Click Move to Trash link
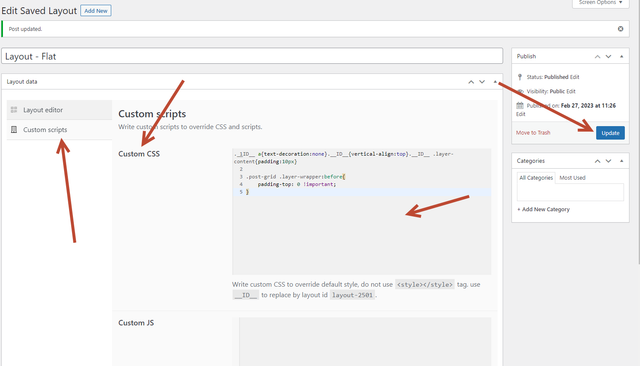Screen dimensions: 640x366 tap(533, 133)
